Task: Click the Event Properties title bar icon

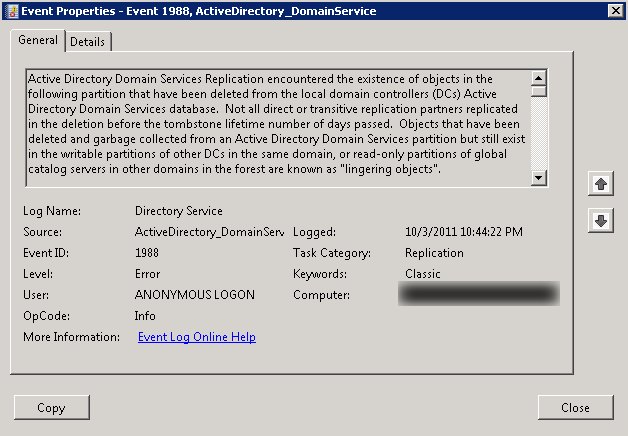Action: tap(11, 11)
